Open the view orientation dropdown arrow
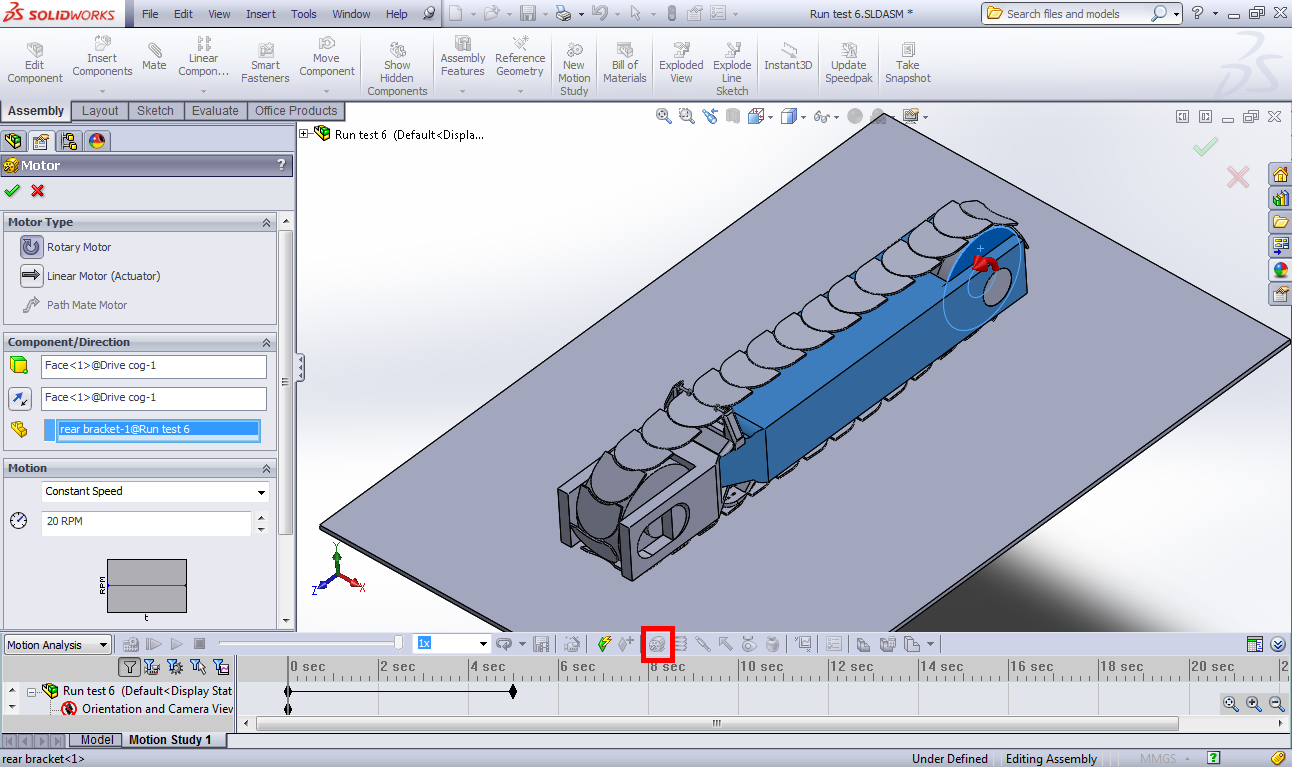 [770, 117]
